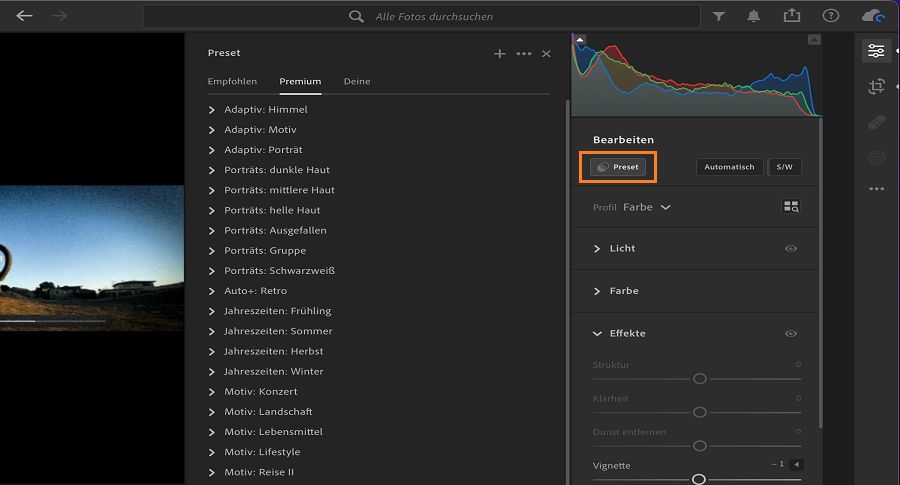Click the Preset button

618,167
